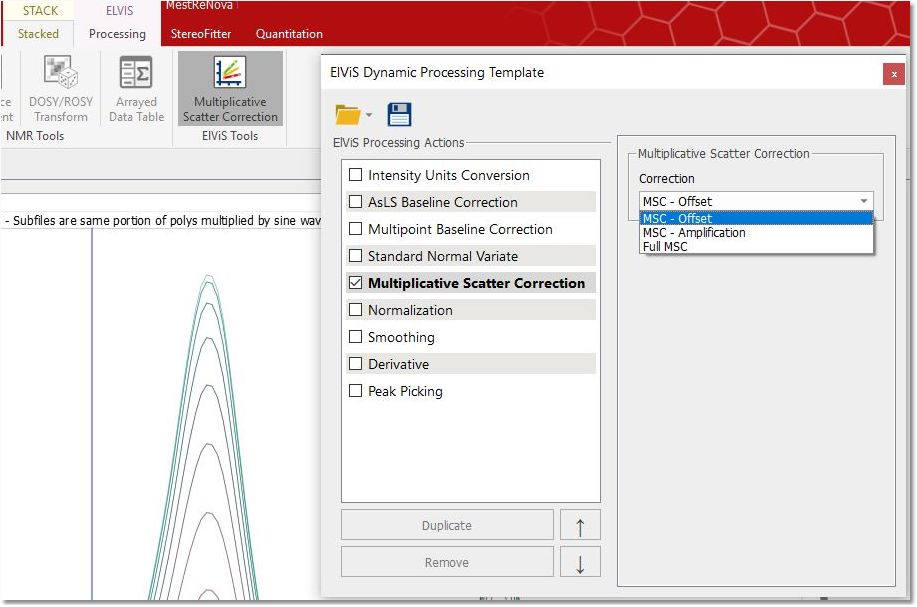Tick the Standard Normal Variate checkbox

[355, 256]
